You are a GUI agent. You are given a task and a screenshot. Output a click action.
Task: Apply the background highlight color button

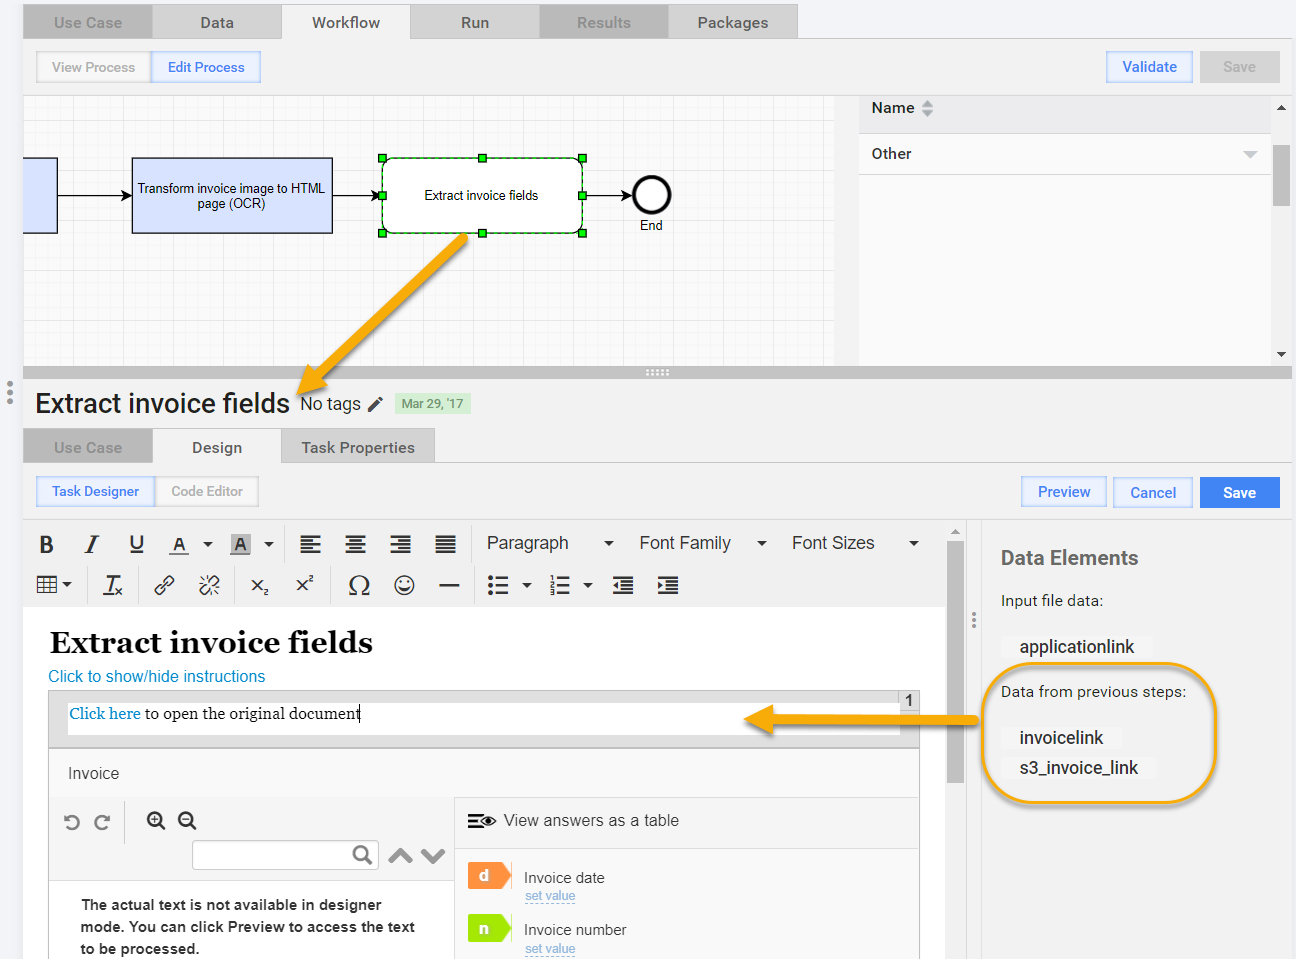coord(240,544)
